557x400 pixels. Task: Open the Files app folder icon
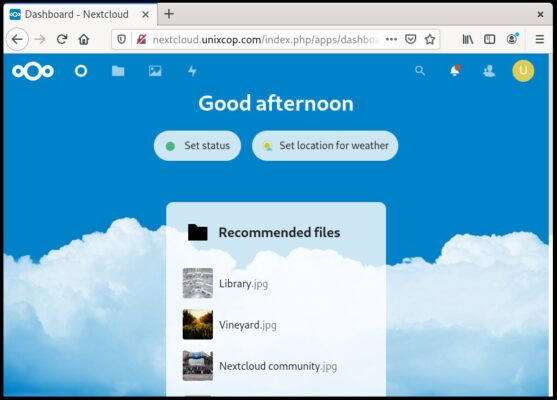118,71
